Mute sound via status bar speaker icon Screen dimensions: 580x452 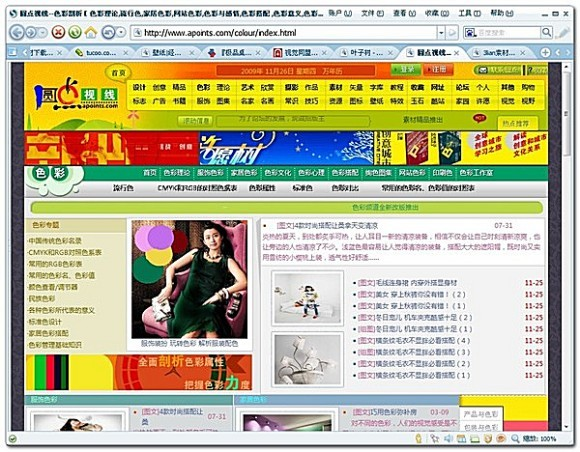click(x=448, y=439)
